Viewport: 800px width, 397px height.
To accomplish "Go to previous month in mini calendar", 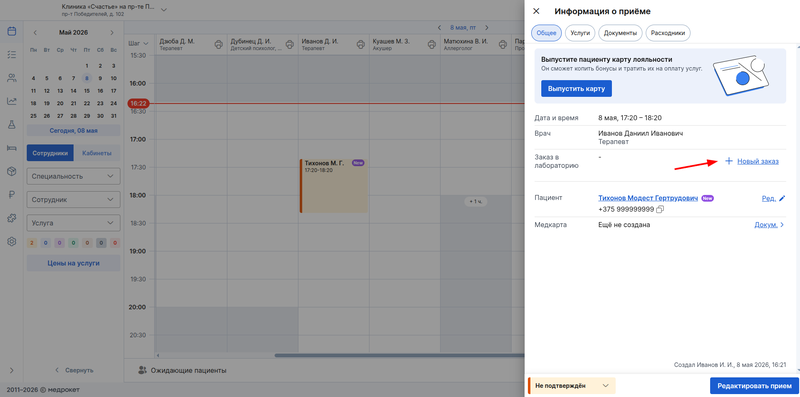I will 35,32.
